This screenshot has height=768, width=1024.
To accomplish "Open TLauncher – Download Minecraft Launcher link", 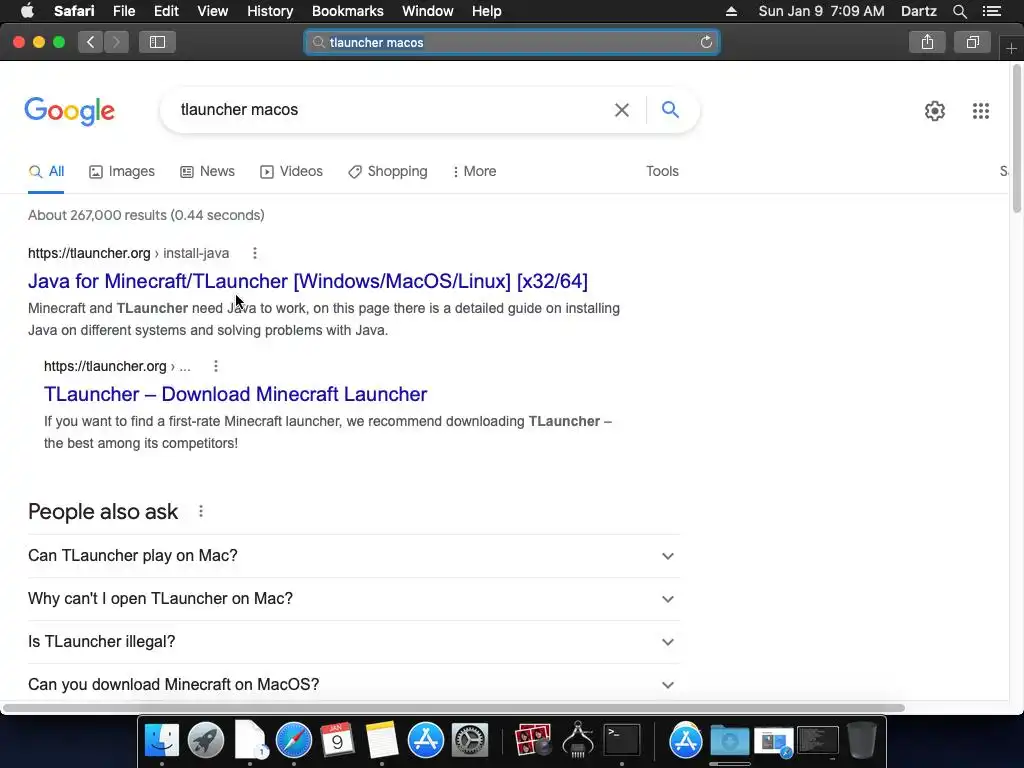I will click(235, 394).
